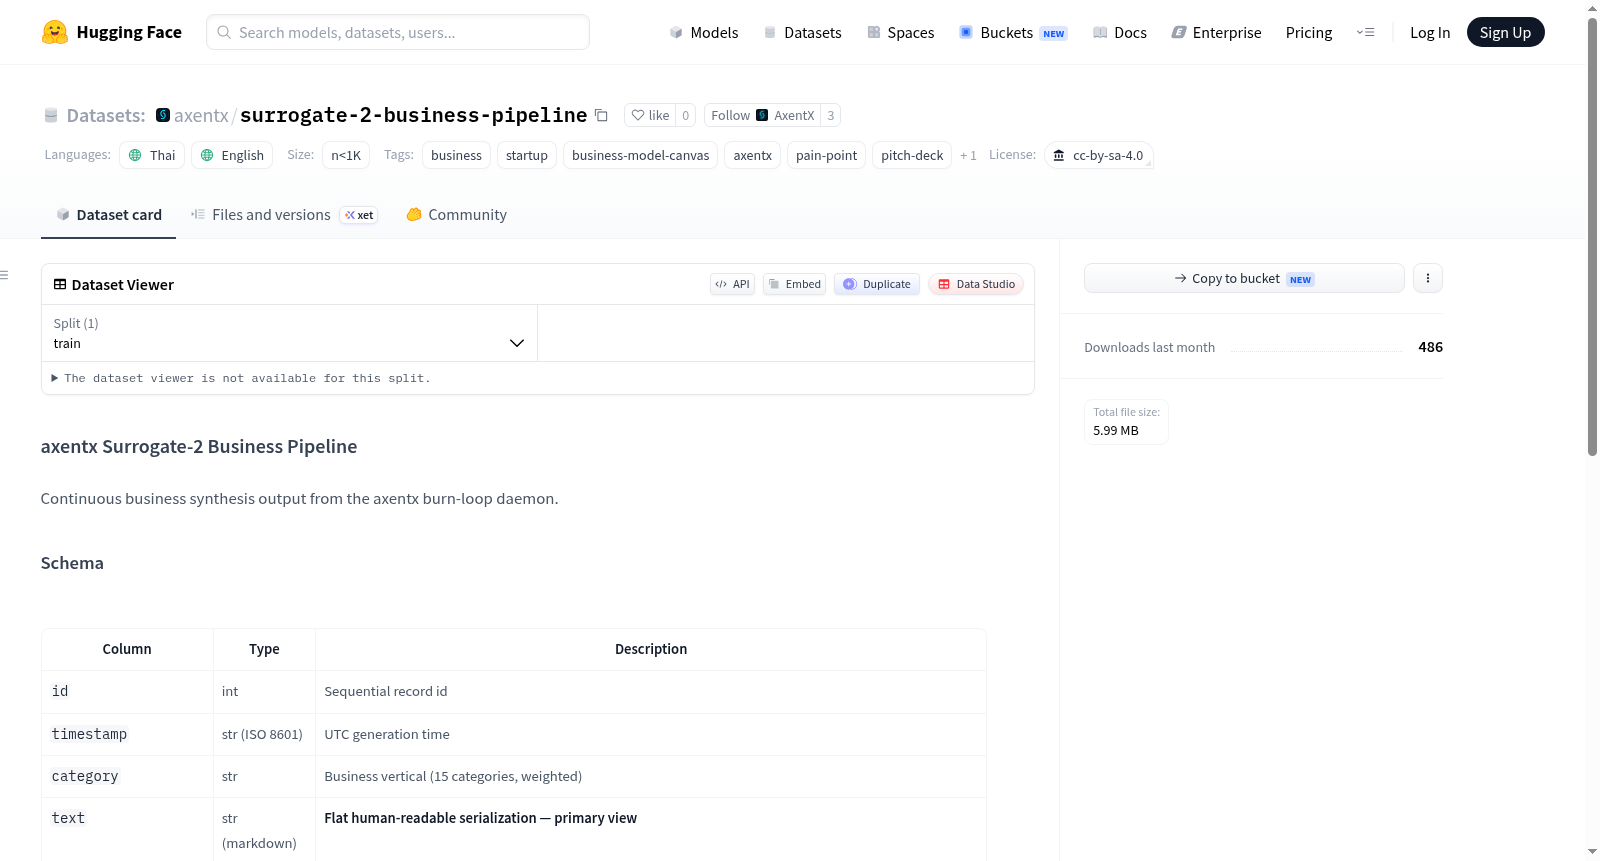Click the English language tag

click(232, 155)
